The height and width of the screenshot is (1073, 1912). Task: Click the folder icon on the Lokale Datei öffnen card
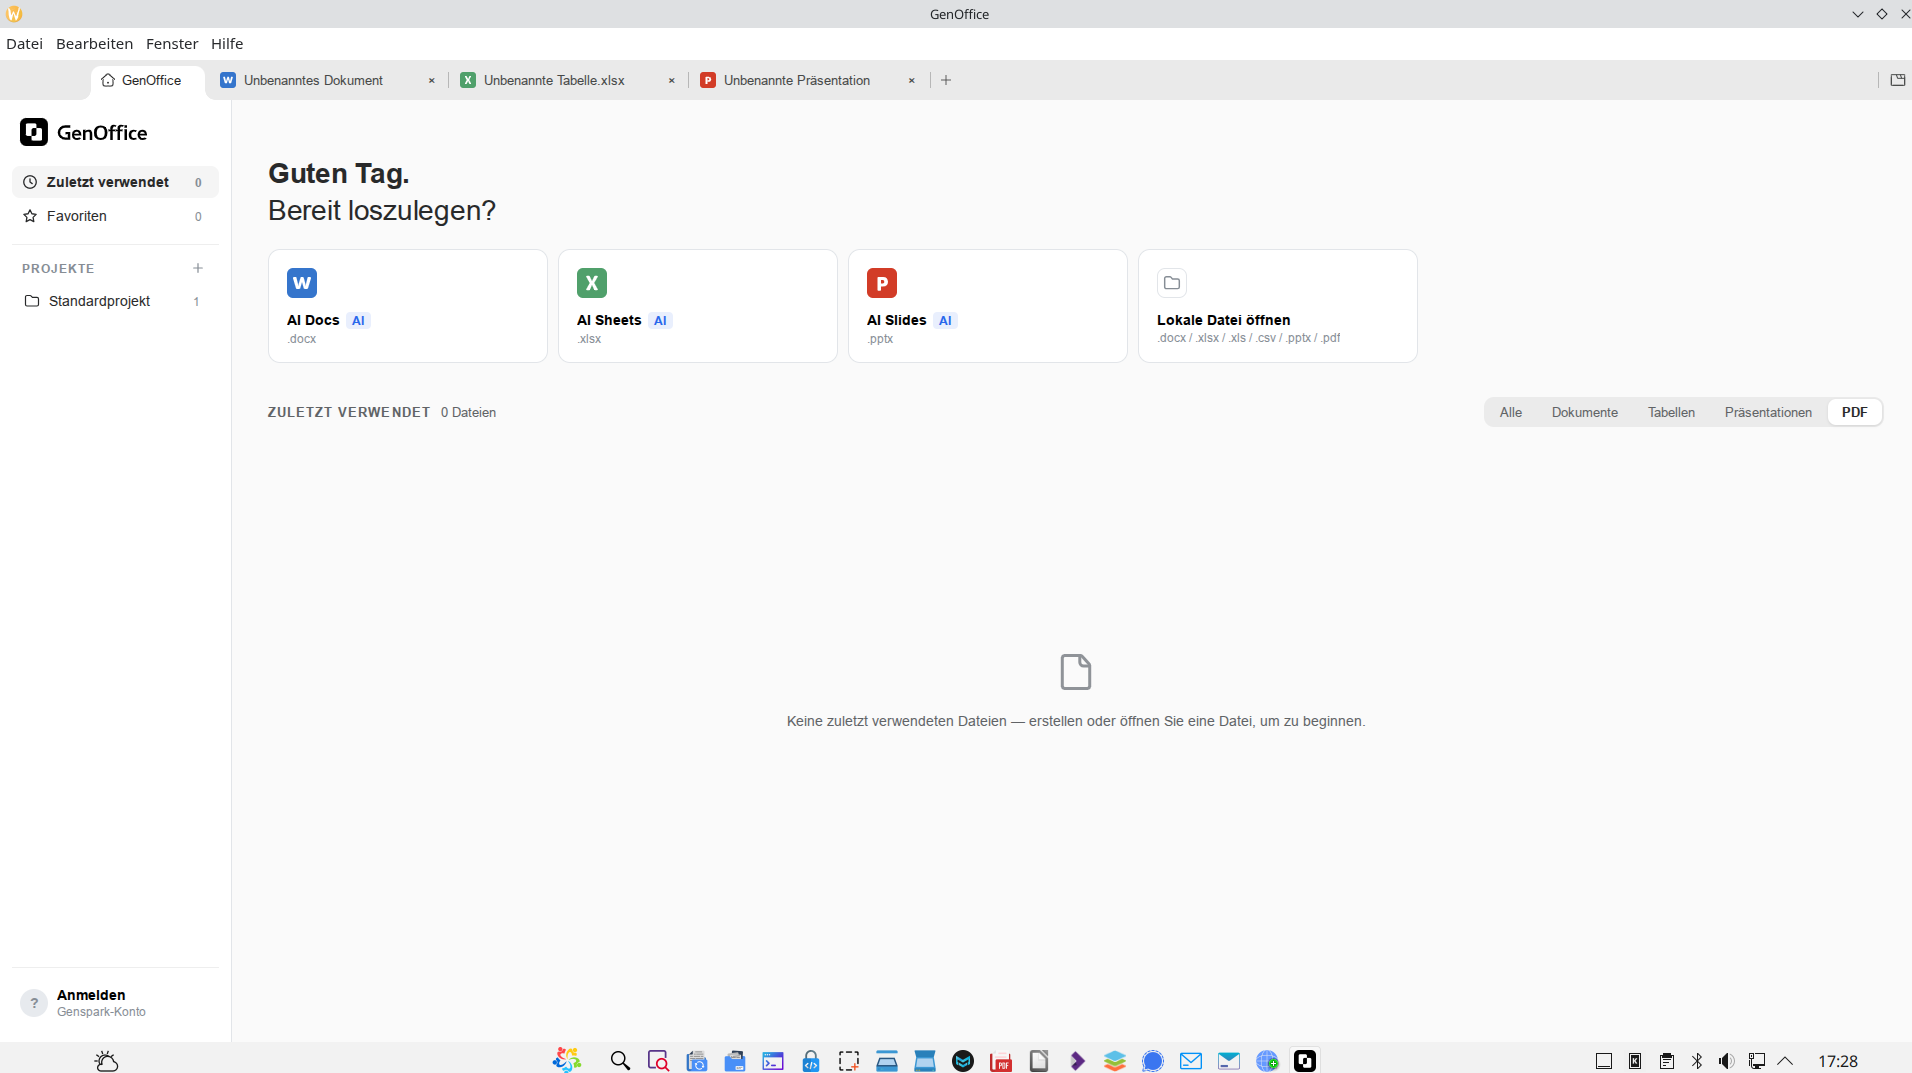(1172, 283)
